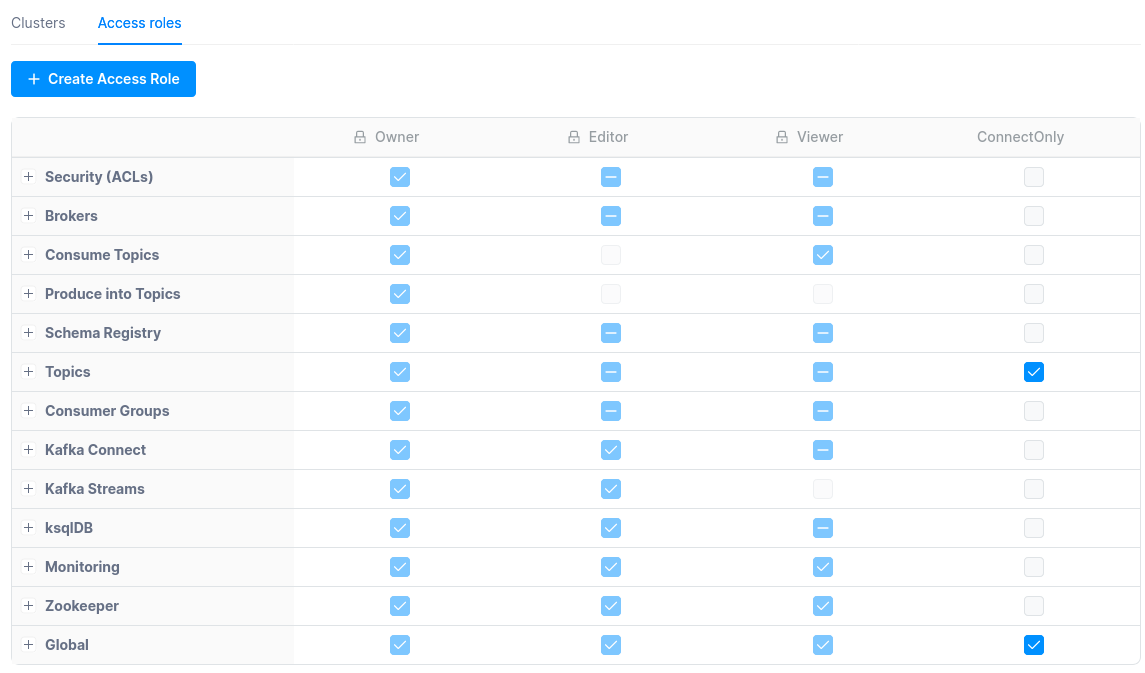Screen dimensions: 1145x673
Task: Enable Kafka Streams for ConnectOnly role
Action: click(x=1034, y=489)
